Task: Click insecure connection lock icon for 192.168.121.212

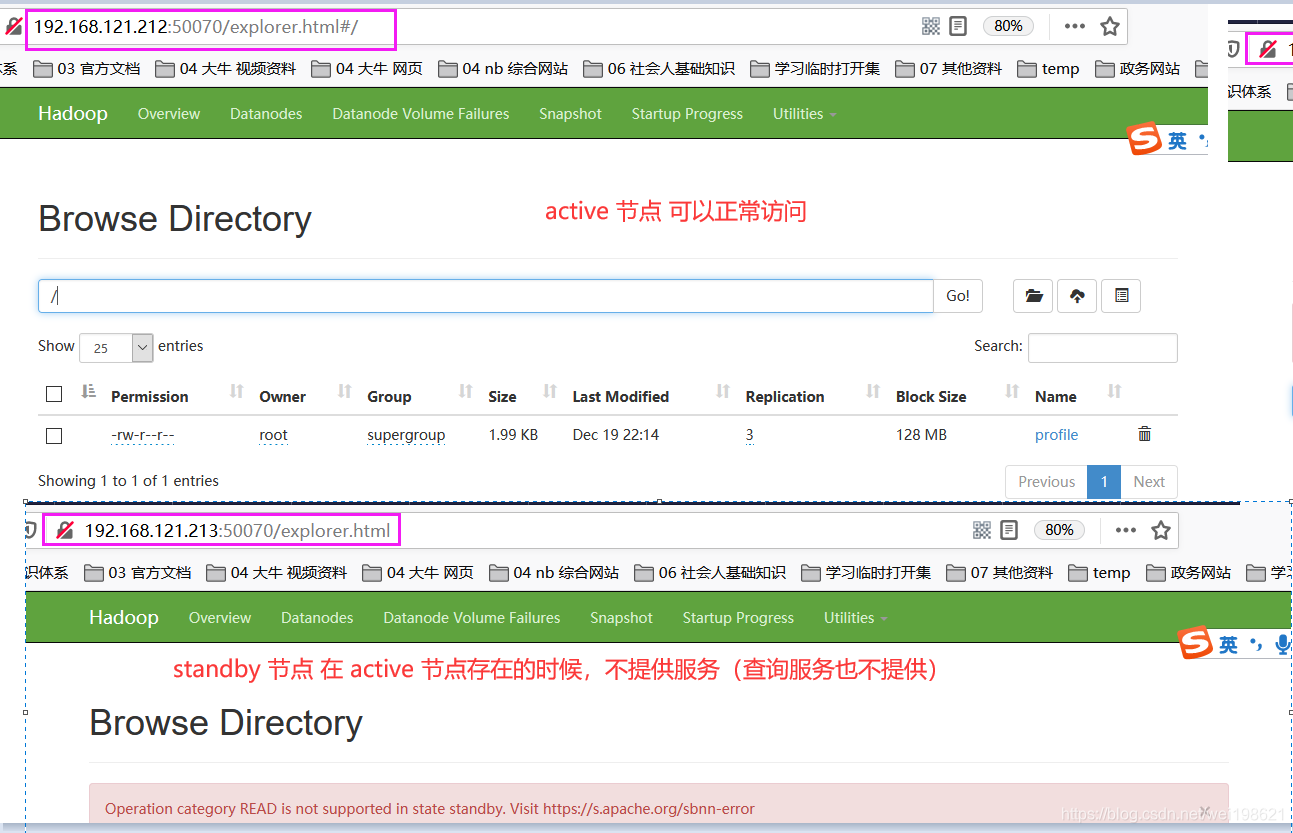Action: tap(14, 27)
